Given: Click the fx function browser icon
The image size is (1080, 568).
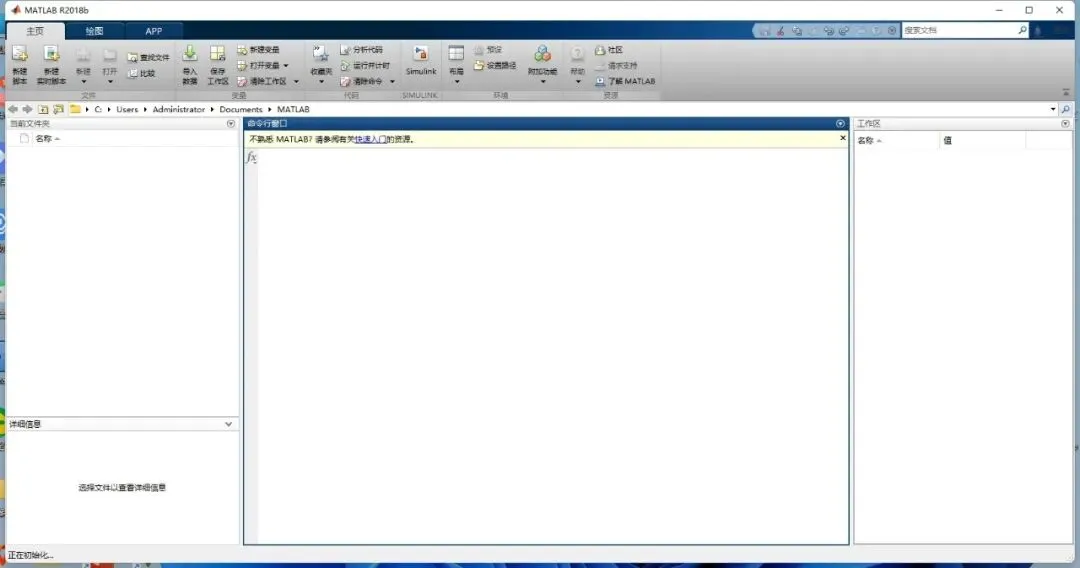Looking at the screenshot, I should [251, 158].
